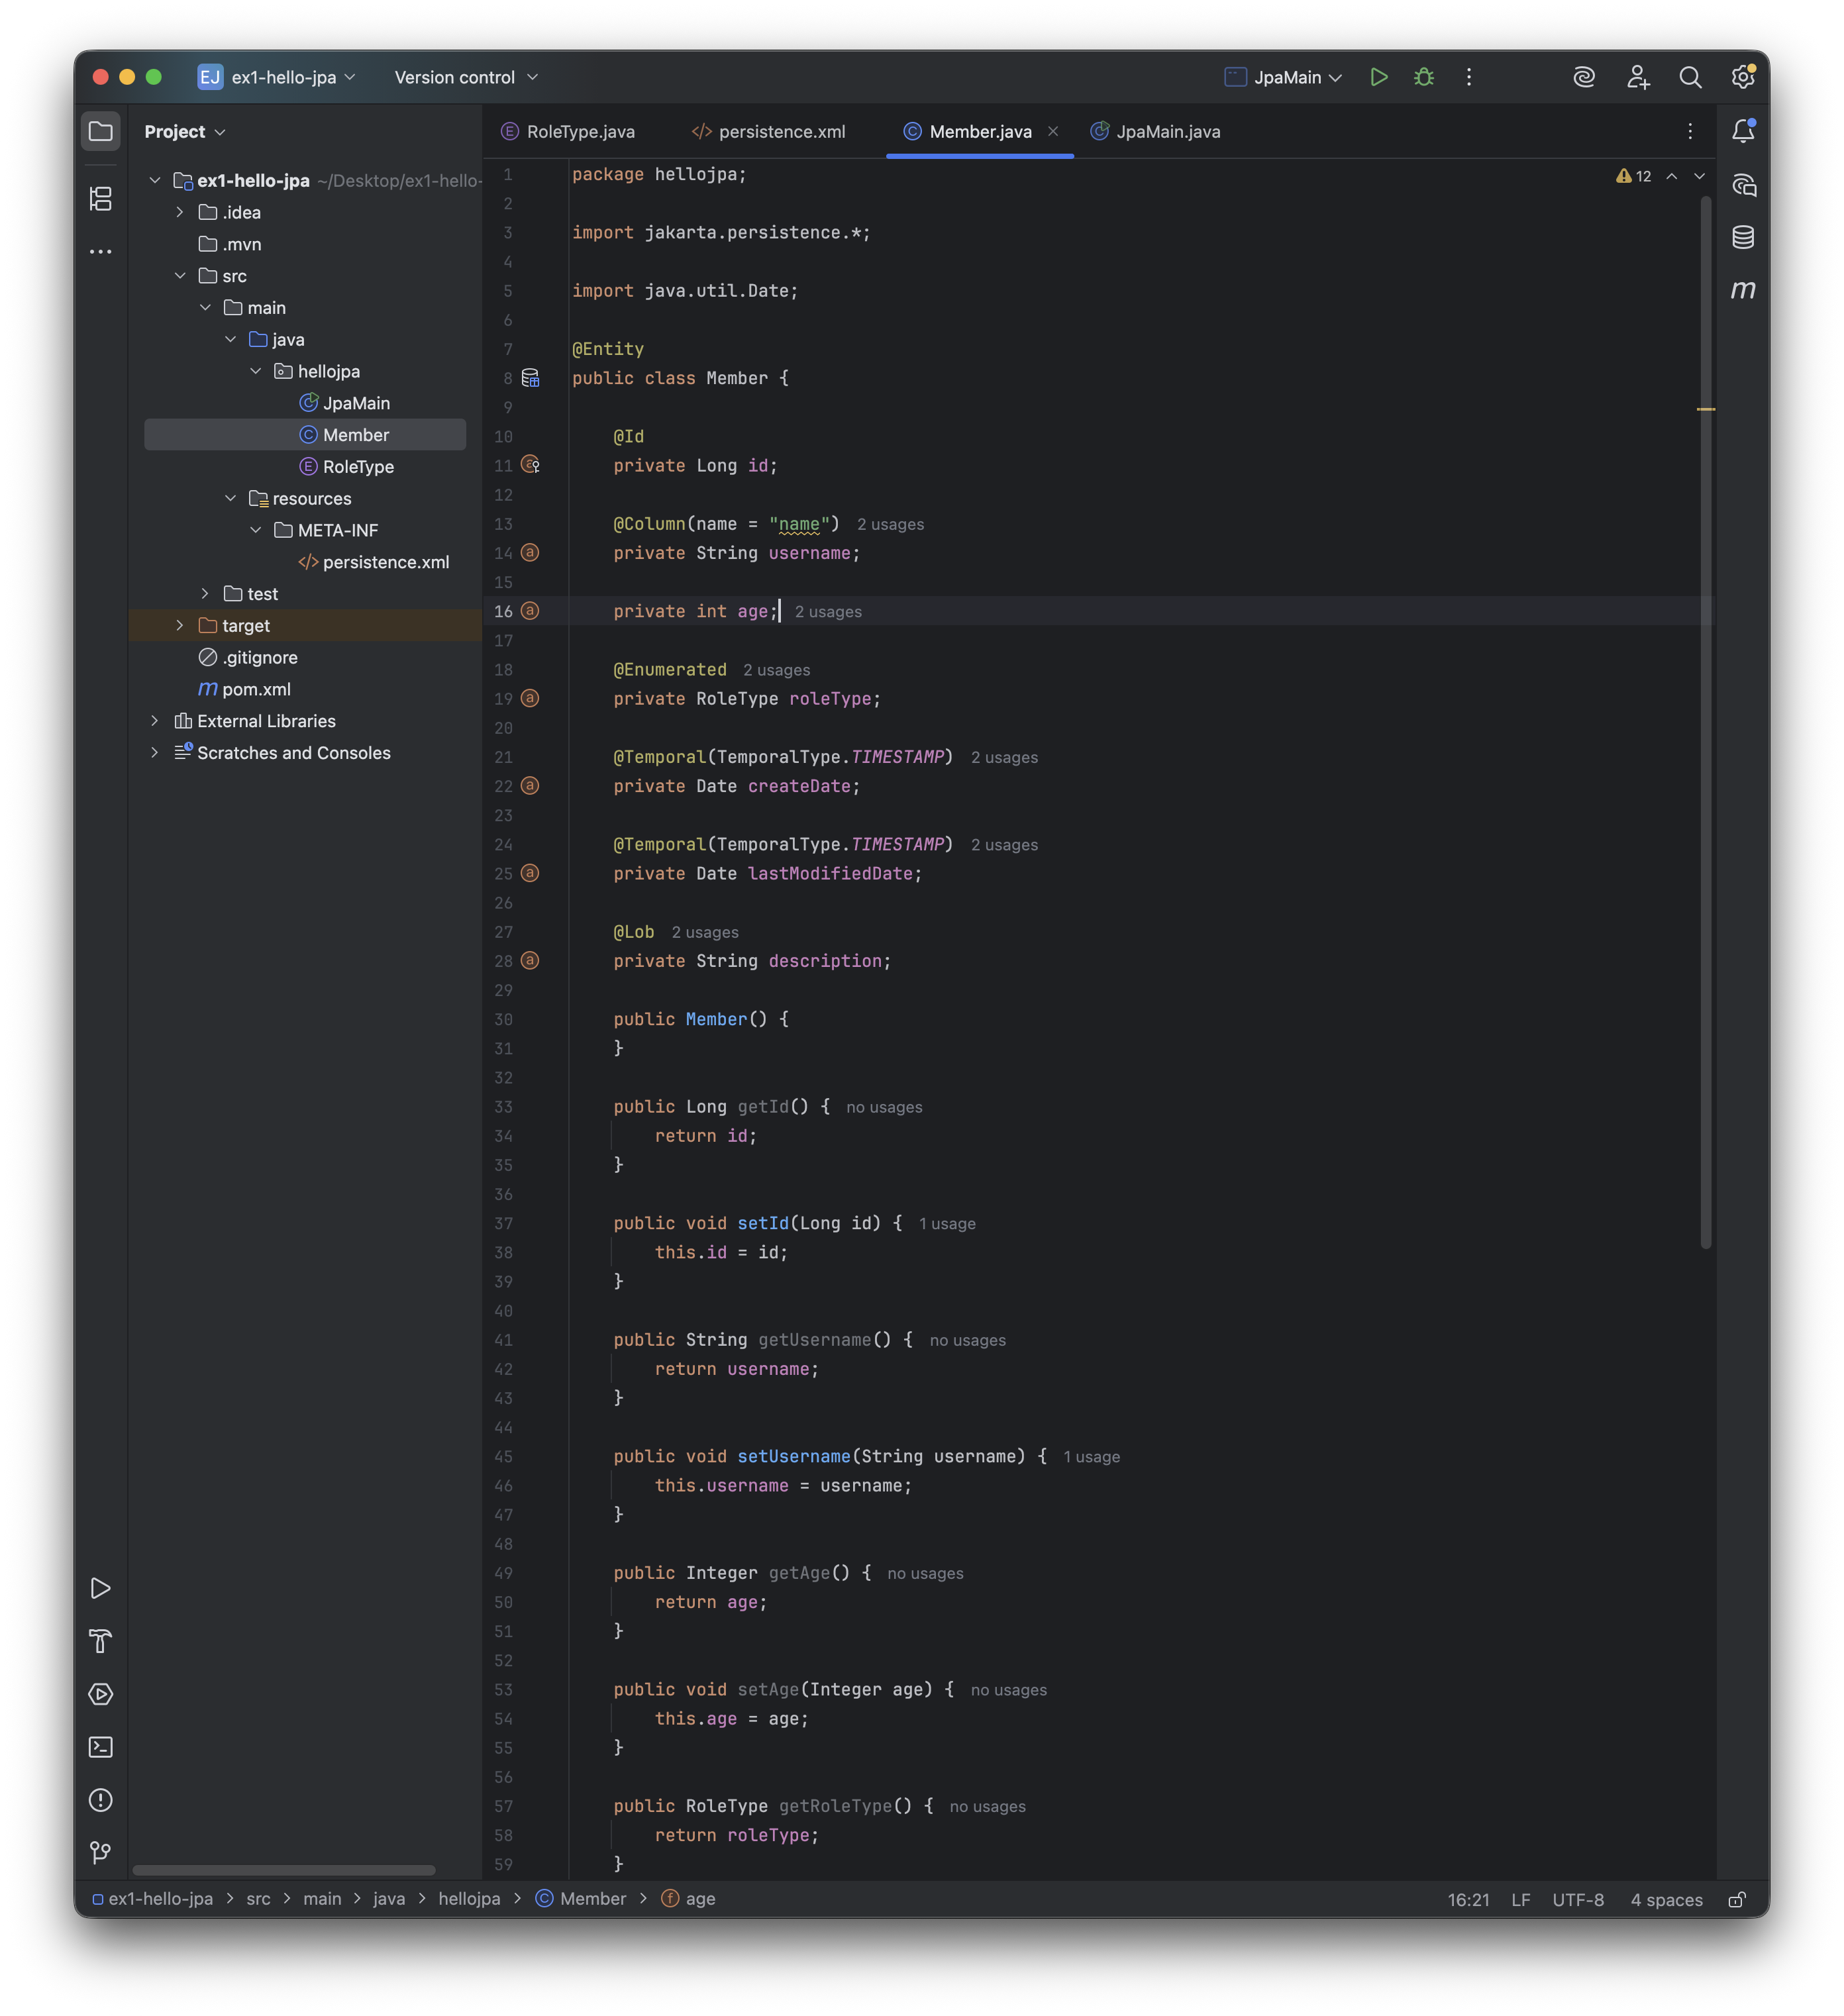This screenshot has height=2016, width=1844.
Task: Open the Version control dropdown
Action: pyautogui.click(x=466, y=77)
